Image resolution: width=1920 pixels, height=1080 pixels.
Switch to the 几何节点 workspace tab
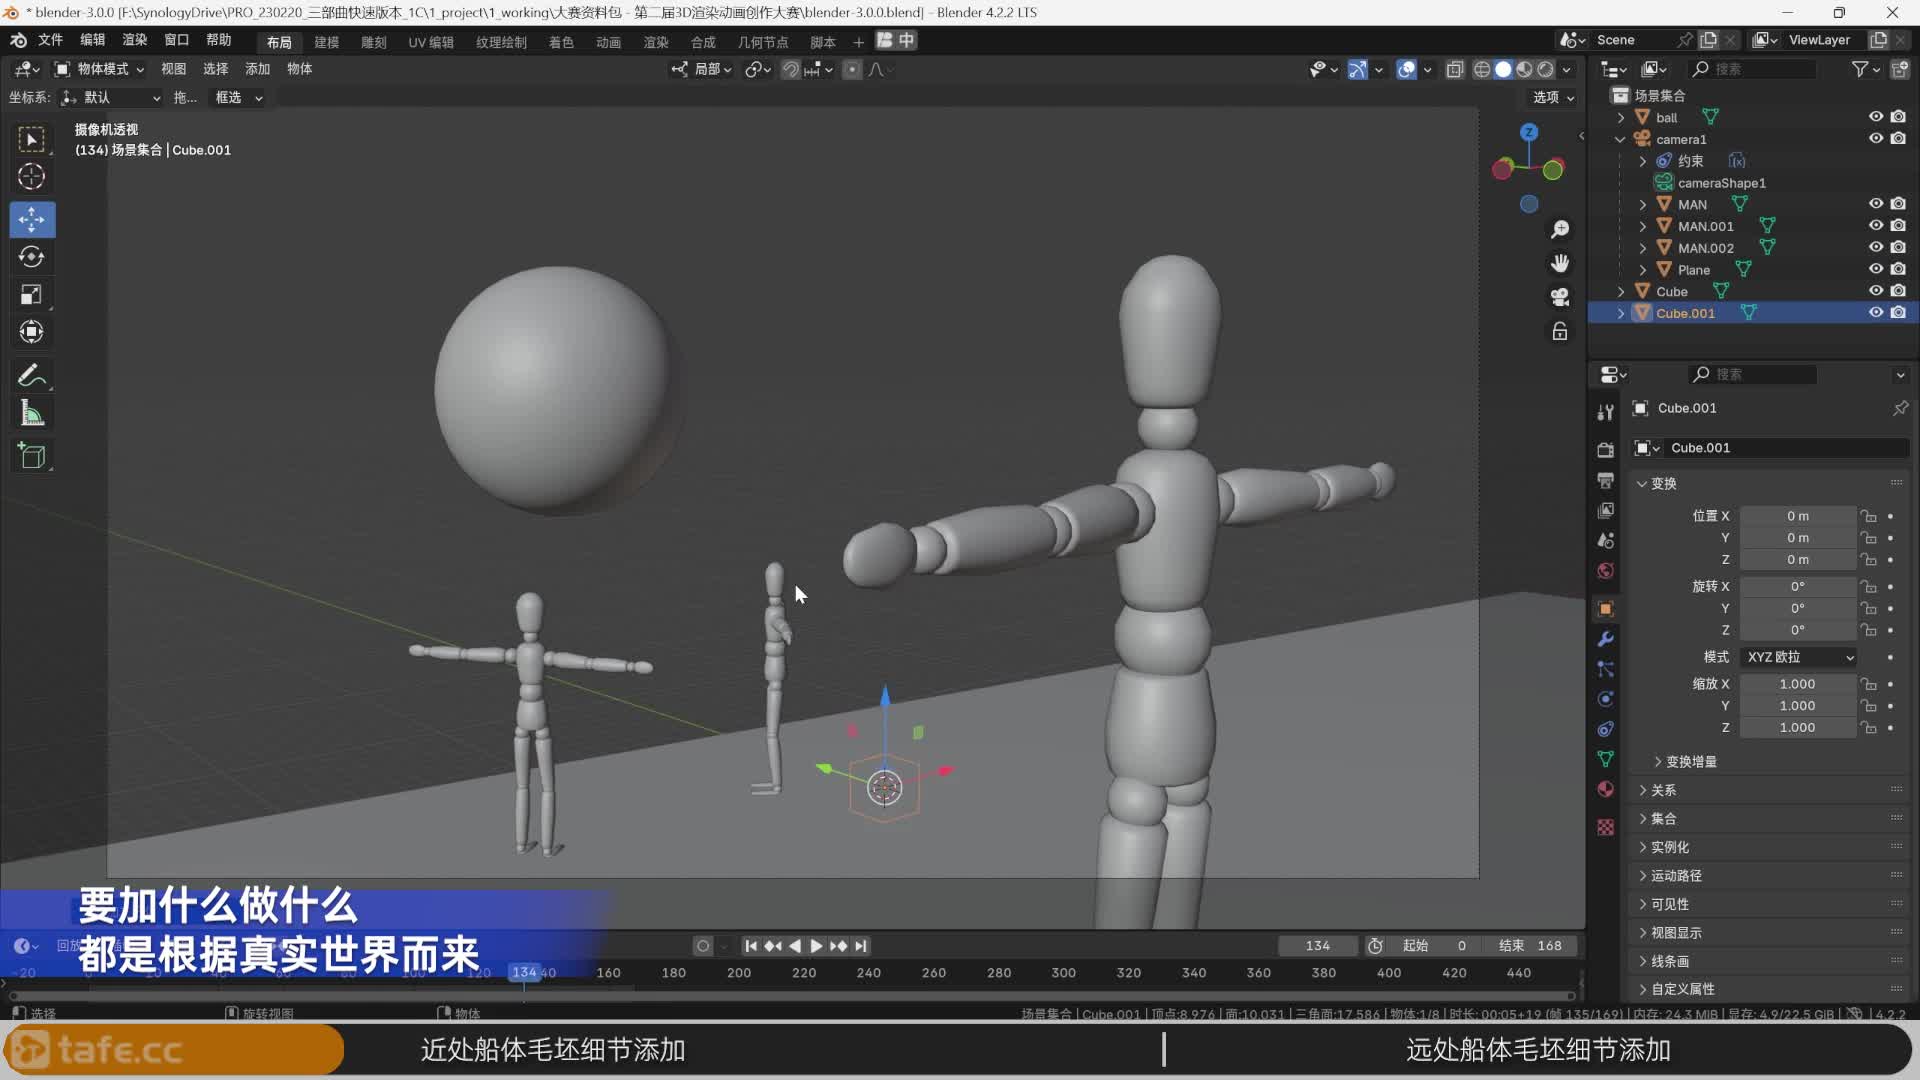(763, 42)
